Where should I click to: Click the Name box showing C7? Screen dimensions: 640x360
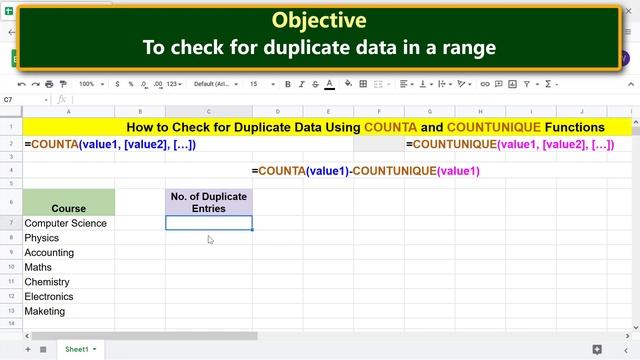click(25, 100)
